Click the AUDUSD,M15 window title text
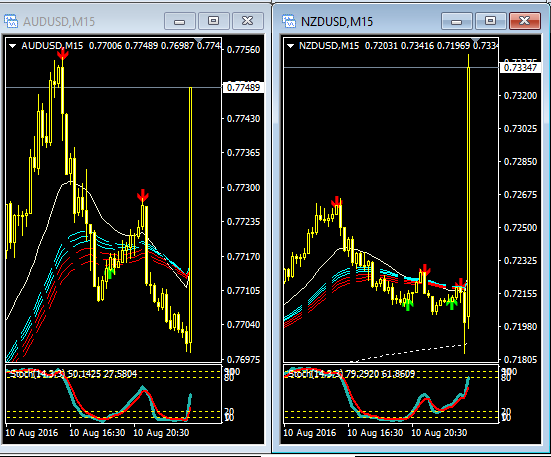This screenshot has width=551, height=457. click(59, 22)
